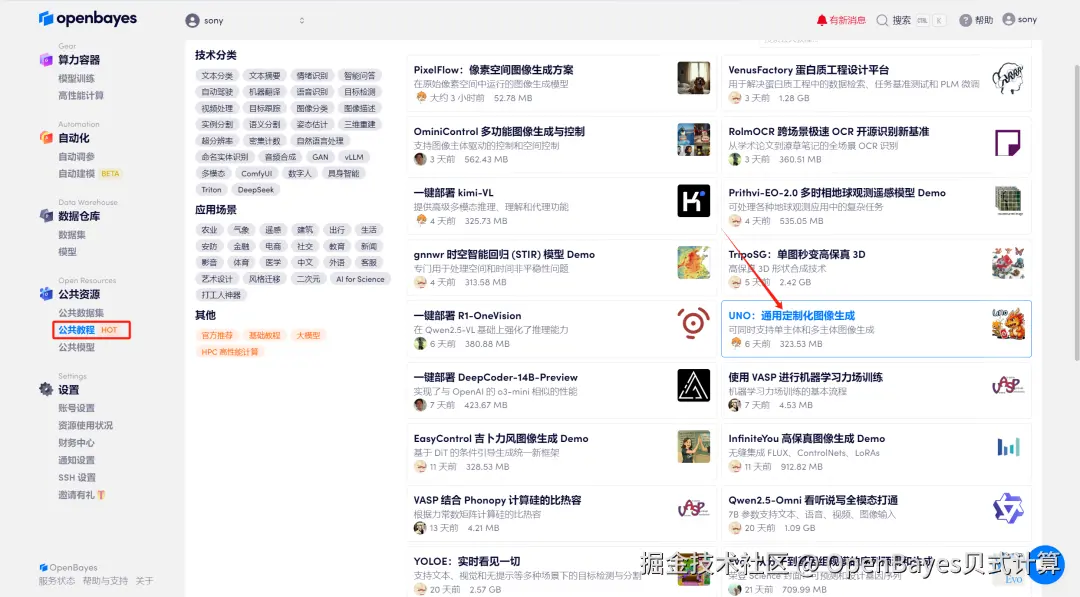Click the OpenBayes logo
The width and height of the screenshot is (1080, 597).
click(x=87, y=19)
